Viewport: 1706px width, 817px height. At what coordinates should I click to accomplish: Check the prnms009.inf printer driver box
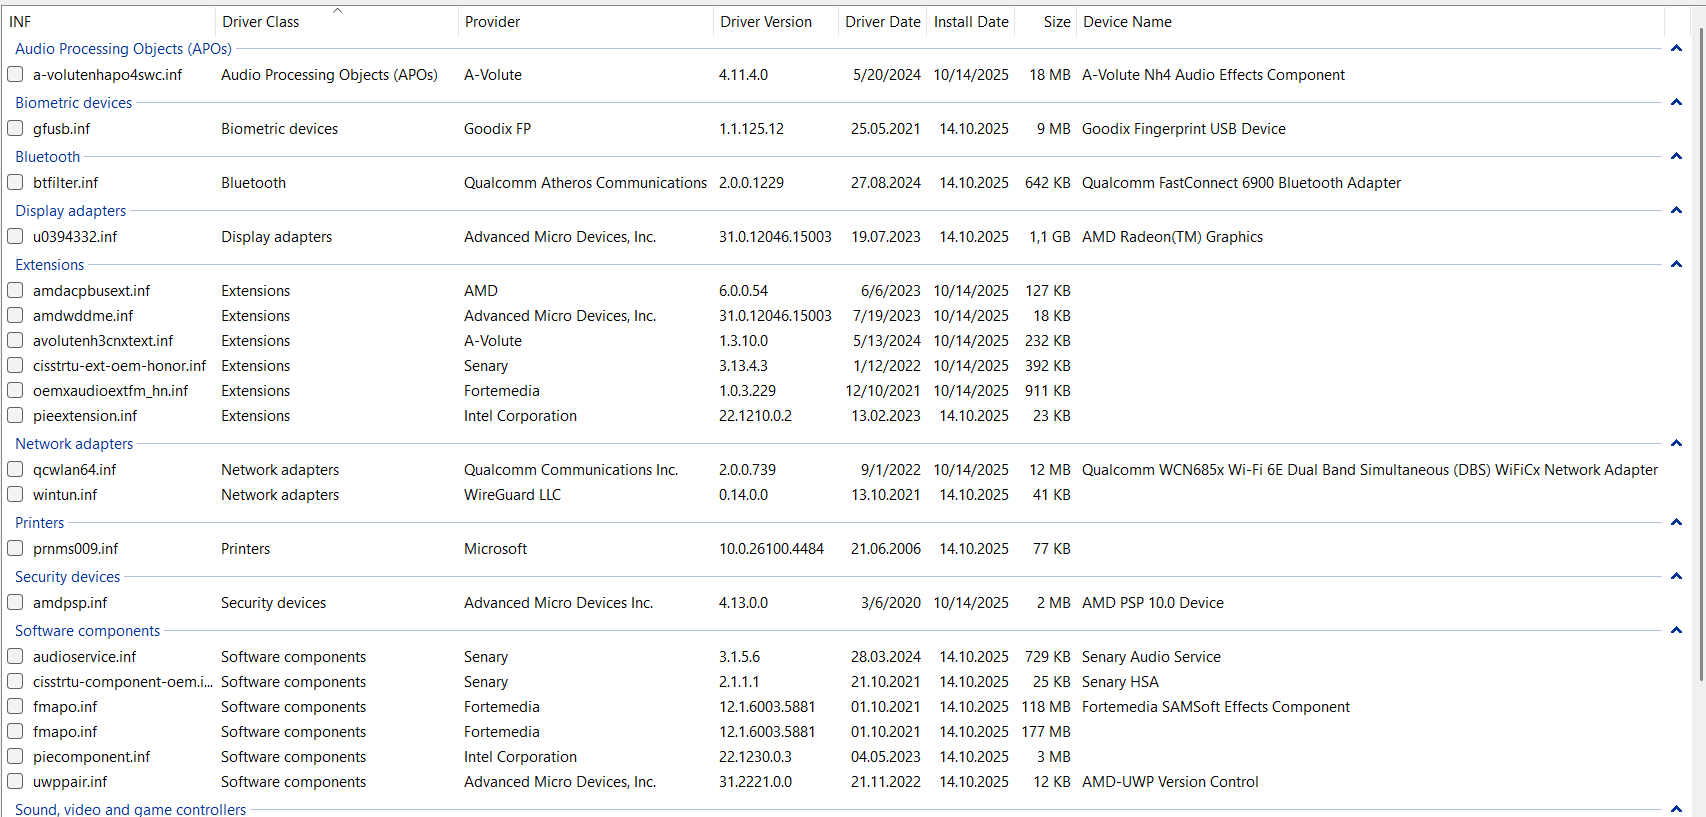[x=15, y=548]
